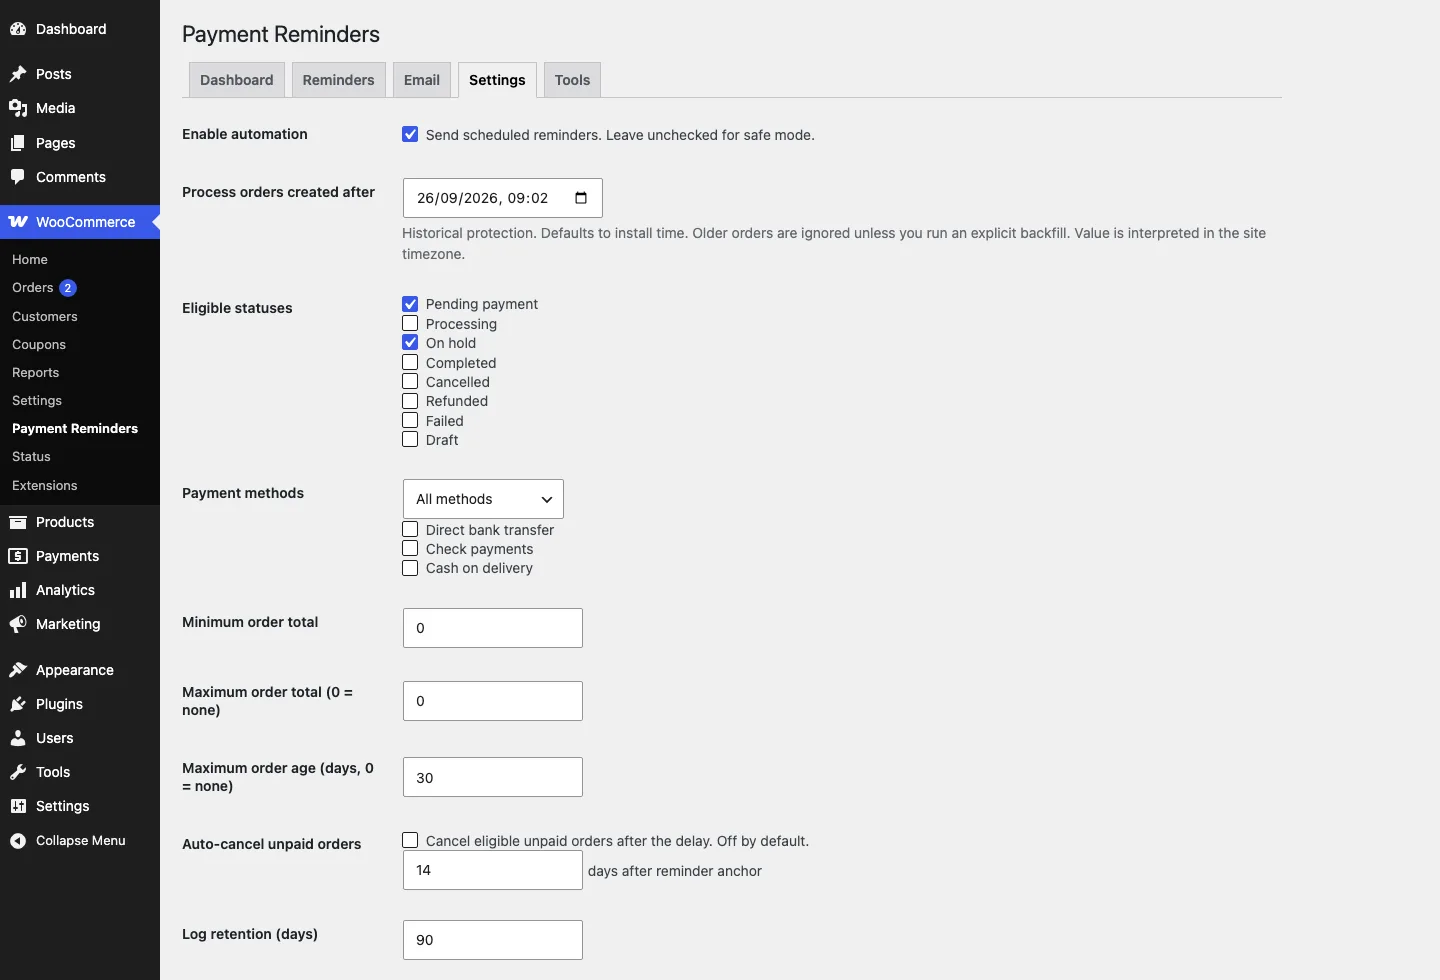Enable Cash on delivery checkbox
Screen dimensions: 1440x980
tap(410, 568)
